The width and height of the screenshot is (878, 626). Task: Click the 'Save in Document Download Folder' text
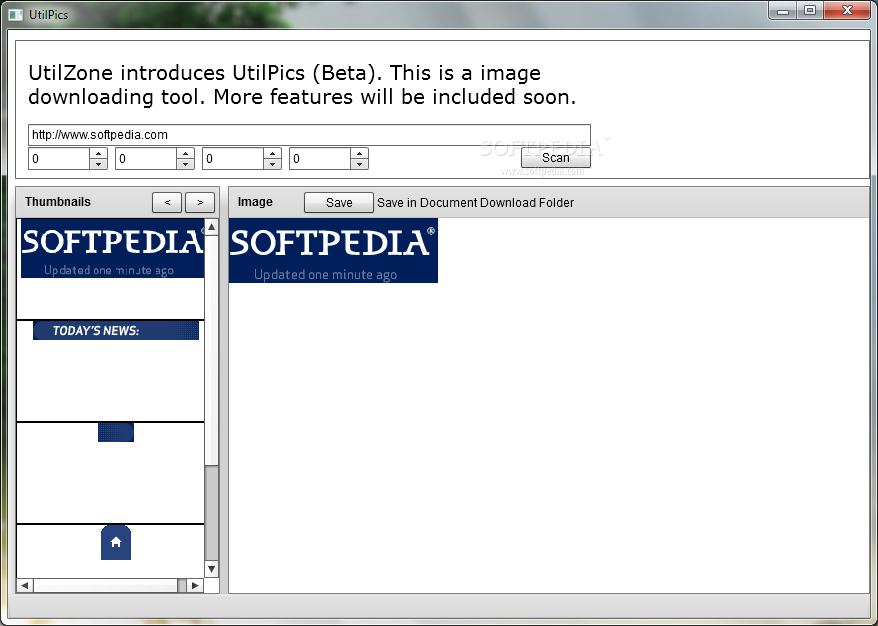pos(475,203)
